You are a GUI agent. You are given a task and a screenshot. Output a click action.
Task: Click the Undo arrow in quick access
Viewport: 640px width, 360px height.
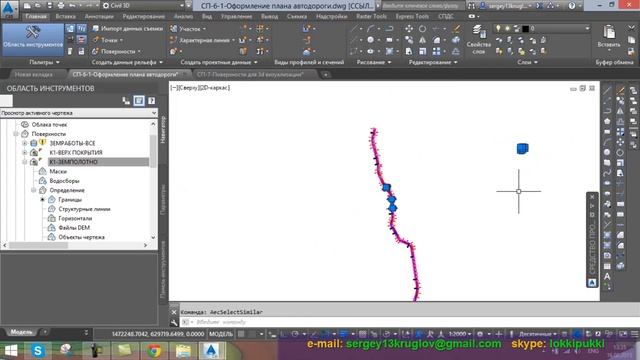pos(72,6)
